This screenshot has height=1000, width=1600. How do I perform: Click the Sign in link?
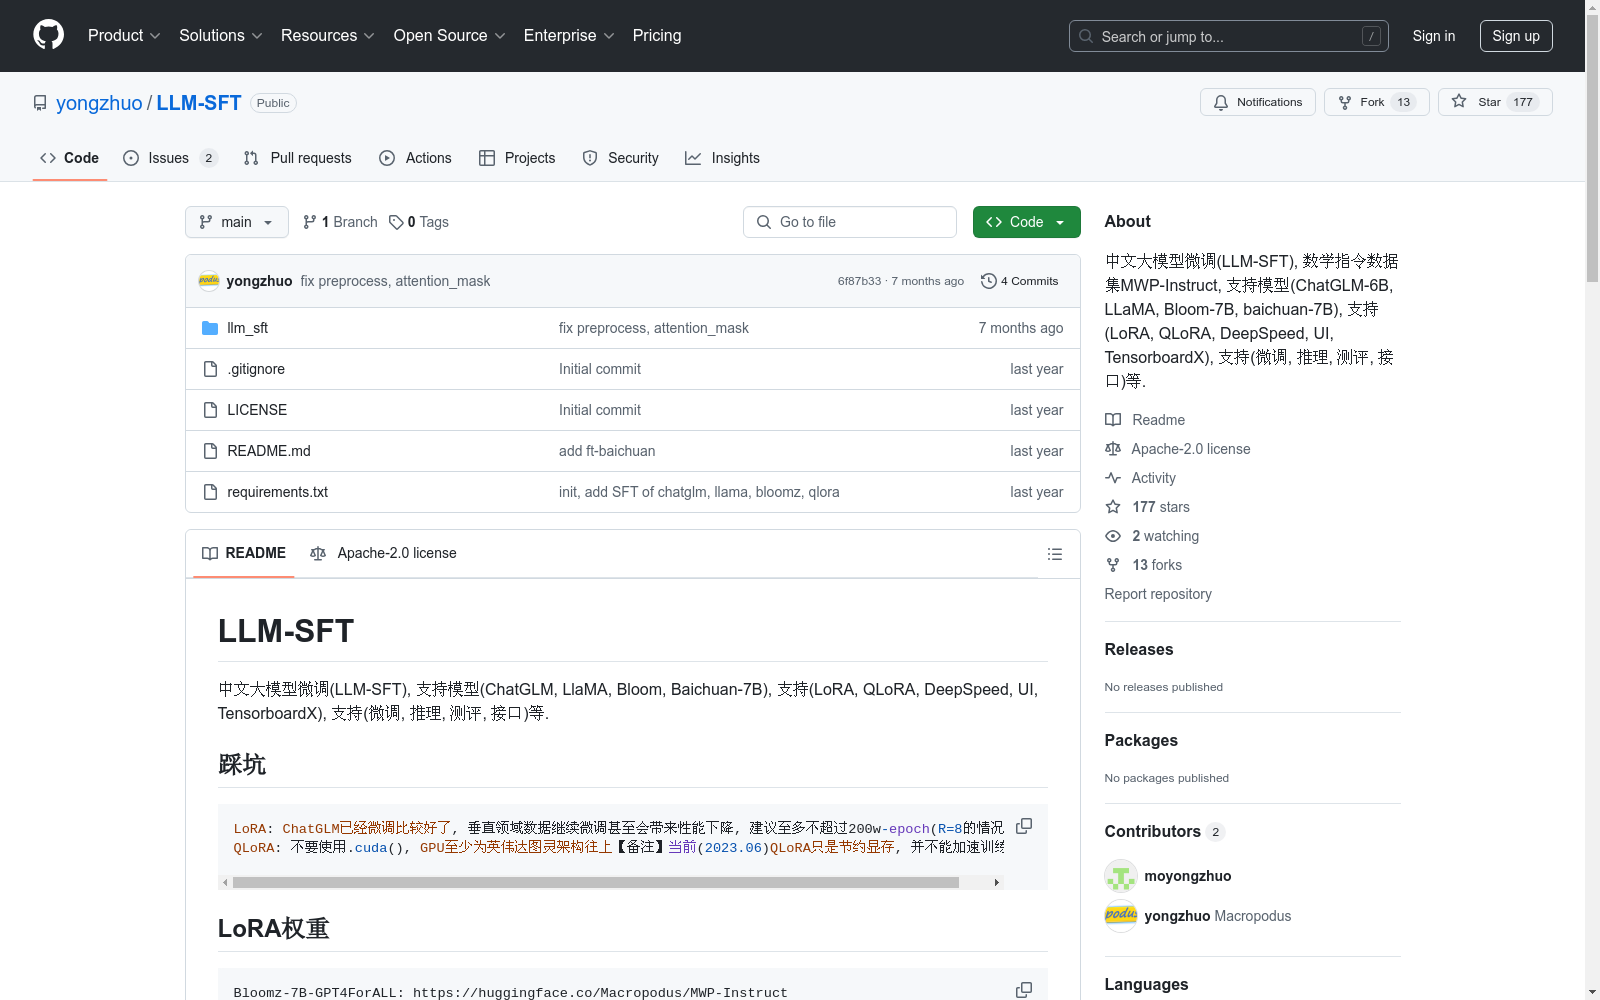(1434, 36)
